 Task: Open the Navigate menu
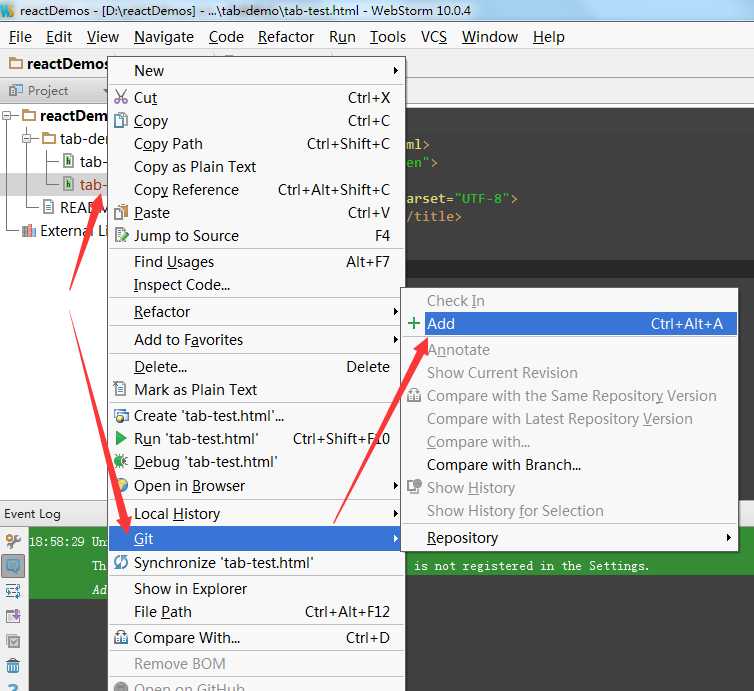pyautogui.click(x=164, y=37)
